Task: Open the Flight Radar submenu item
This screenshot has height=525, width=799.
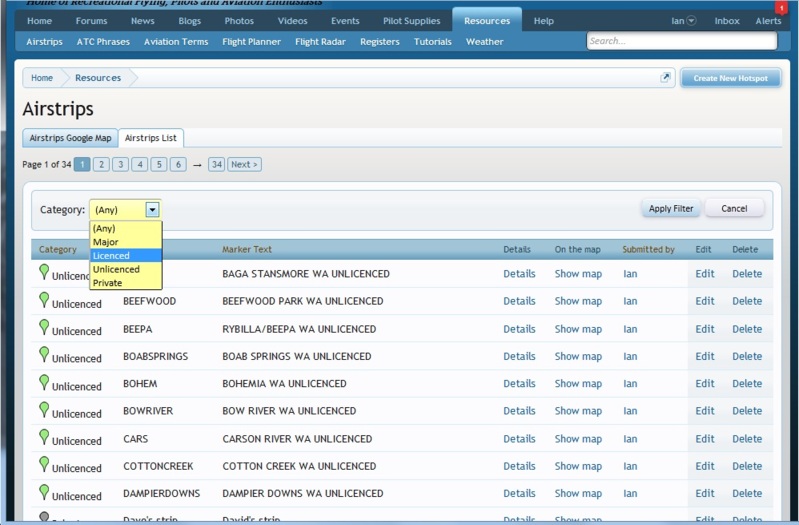Action: 320,42
